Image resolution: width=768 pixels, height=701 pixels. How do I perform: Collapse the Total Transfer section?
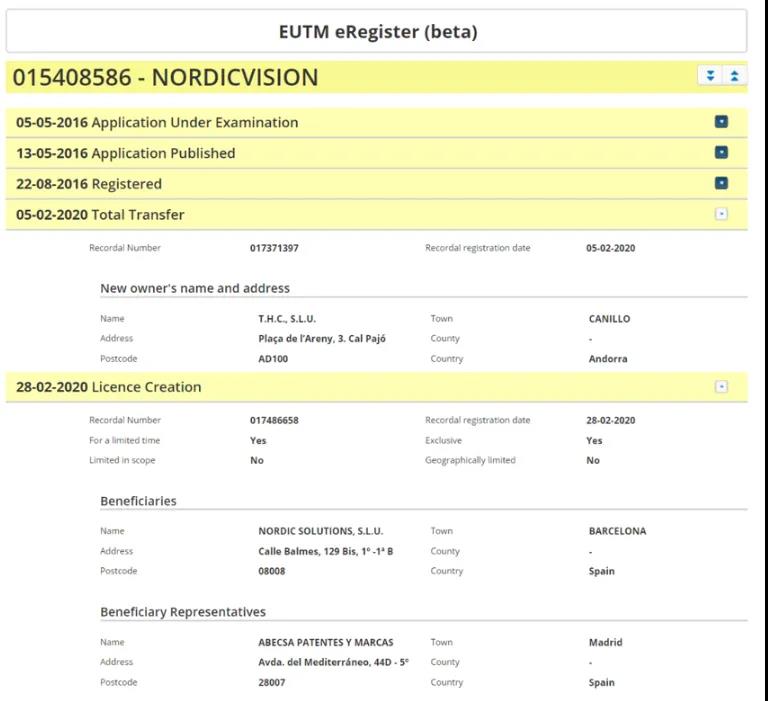pos(721,214)
